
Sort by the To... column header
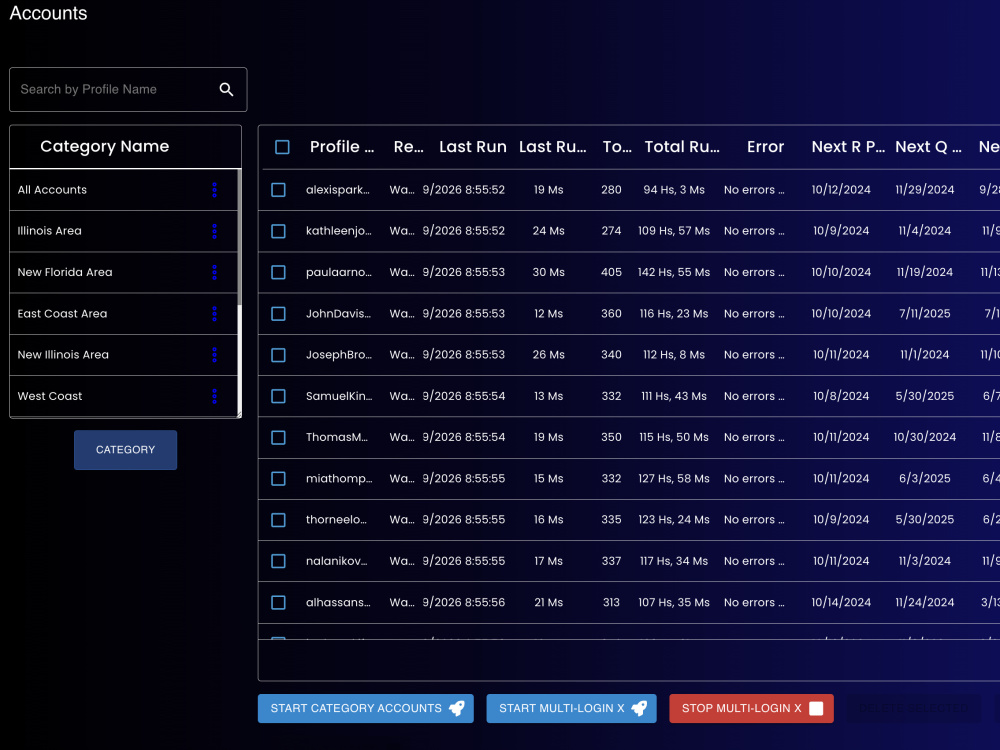pos(617,147)
